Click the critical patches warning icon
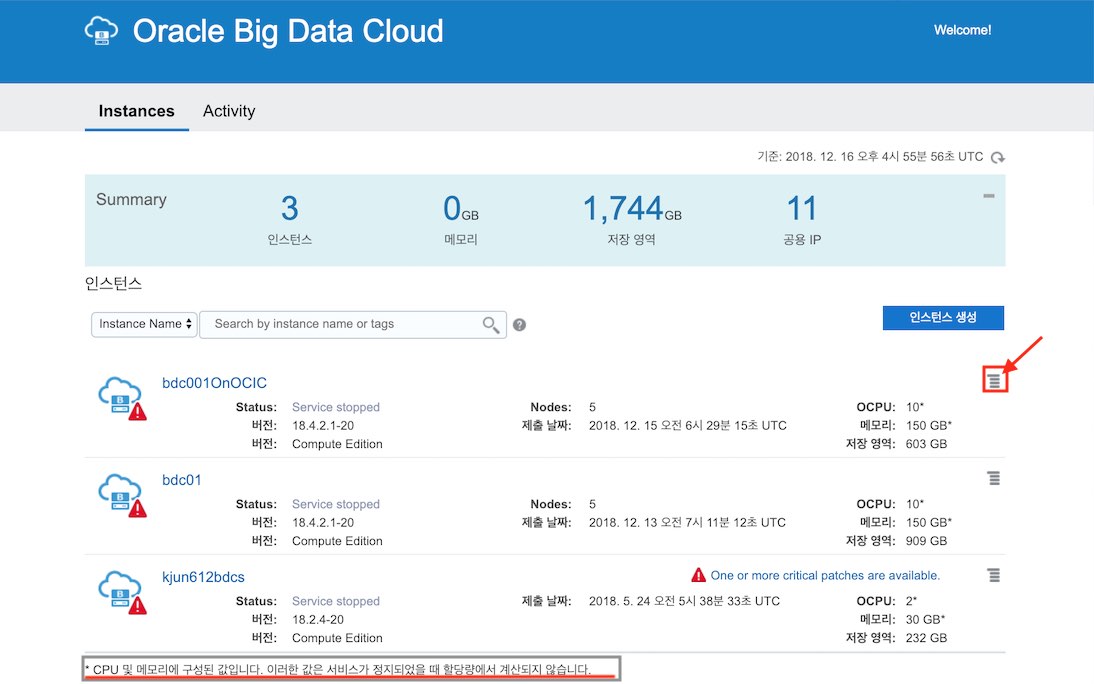1094x684 pixels. 699,575
